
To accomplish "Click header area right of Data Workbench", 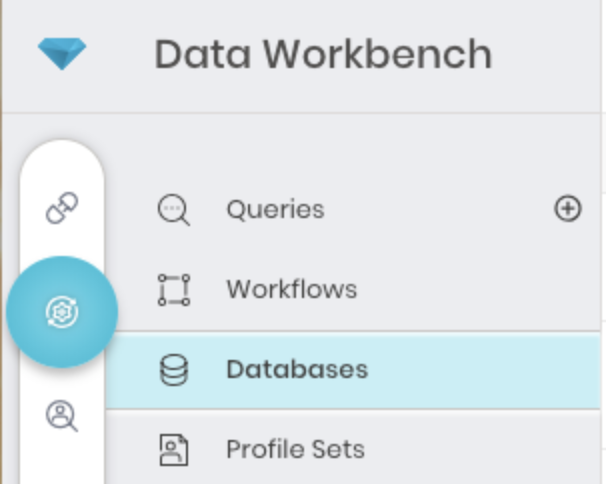I will (x=550, y=54).
